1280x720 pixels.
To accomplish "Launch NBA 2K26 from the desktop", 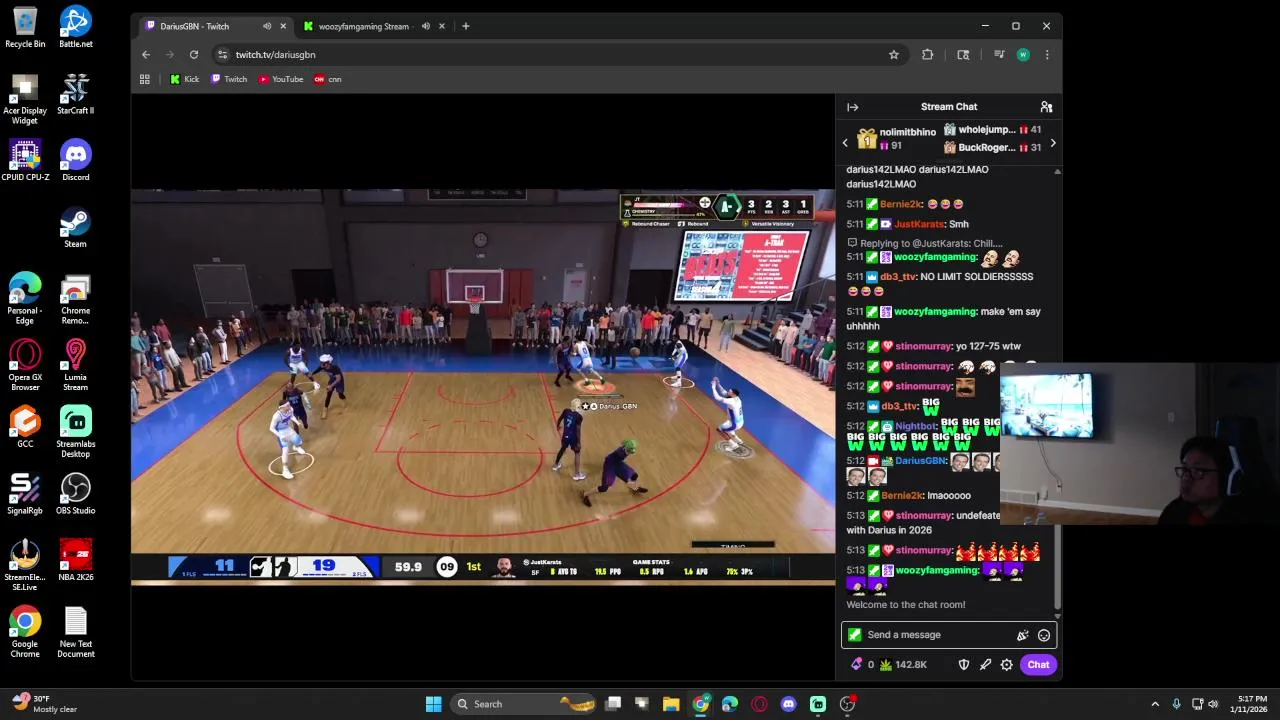I will [x=76, y=561].
